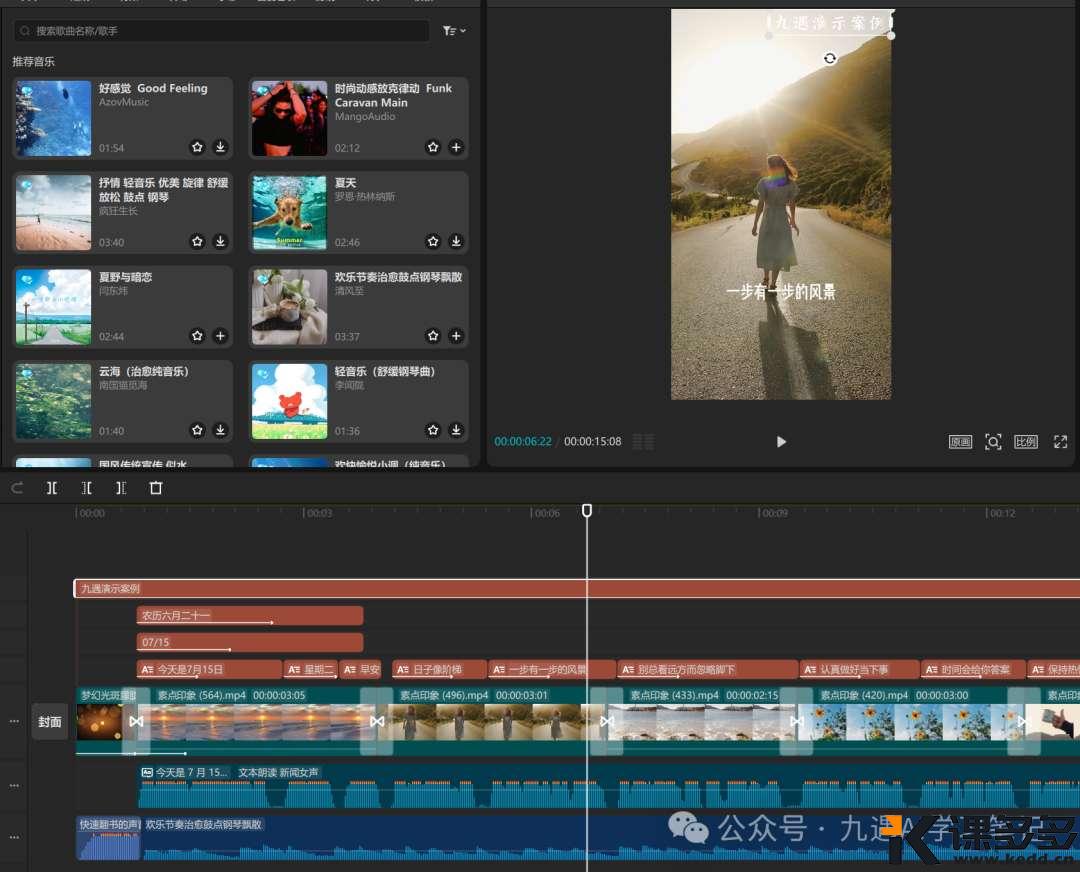
Task: Select the 认真做好当下事 subtitle clip
Action: point(860,669)
